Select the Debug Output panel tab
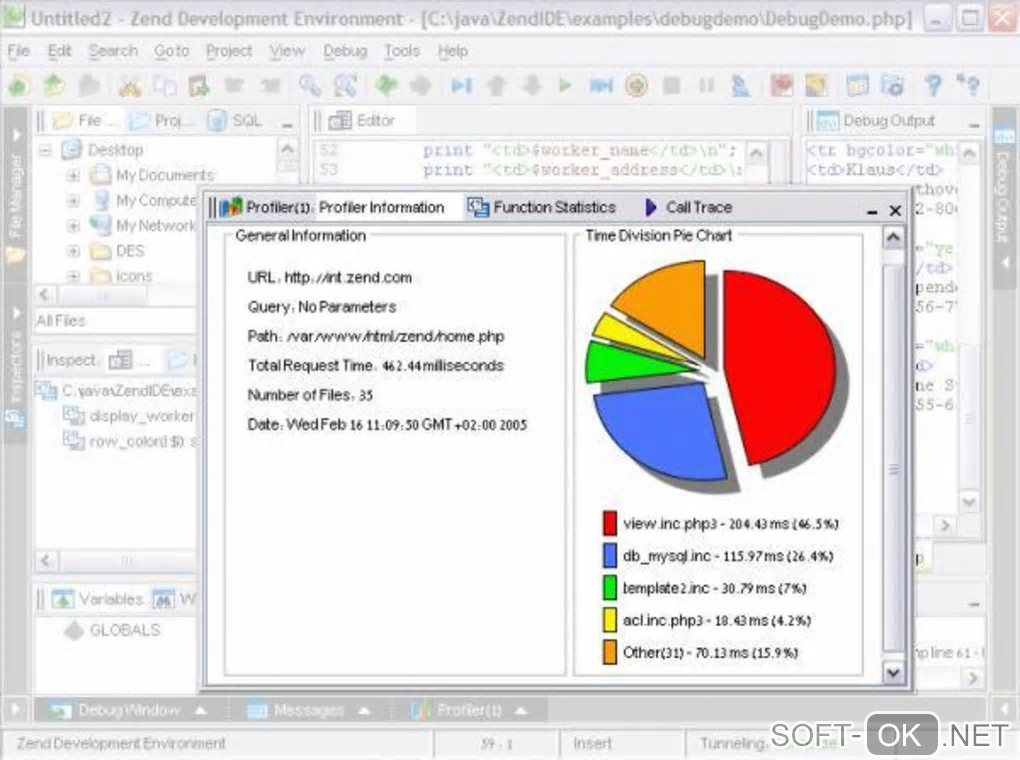 click(876, 120)
